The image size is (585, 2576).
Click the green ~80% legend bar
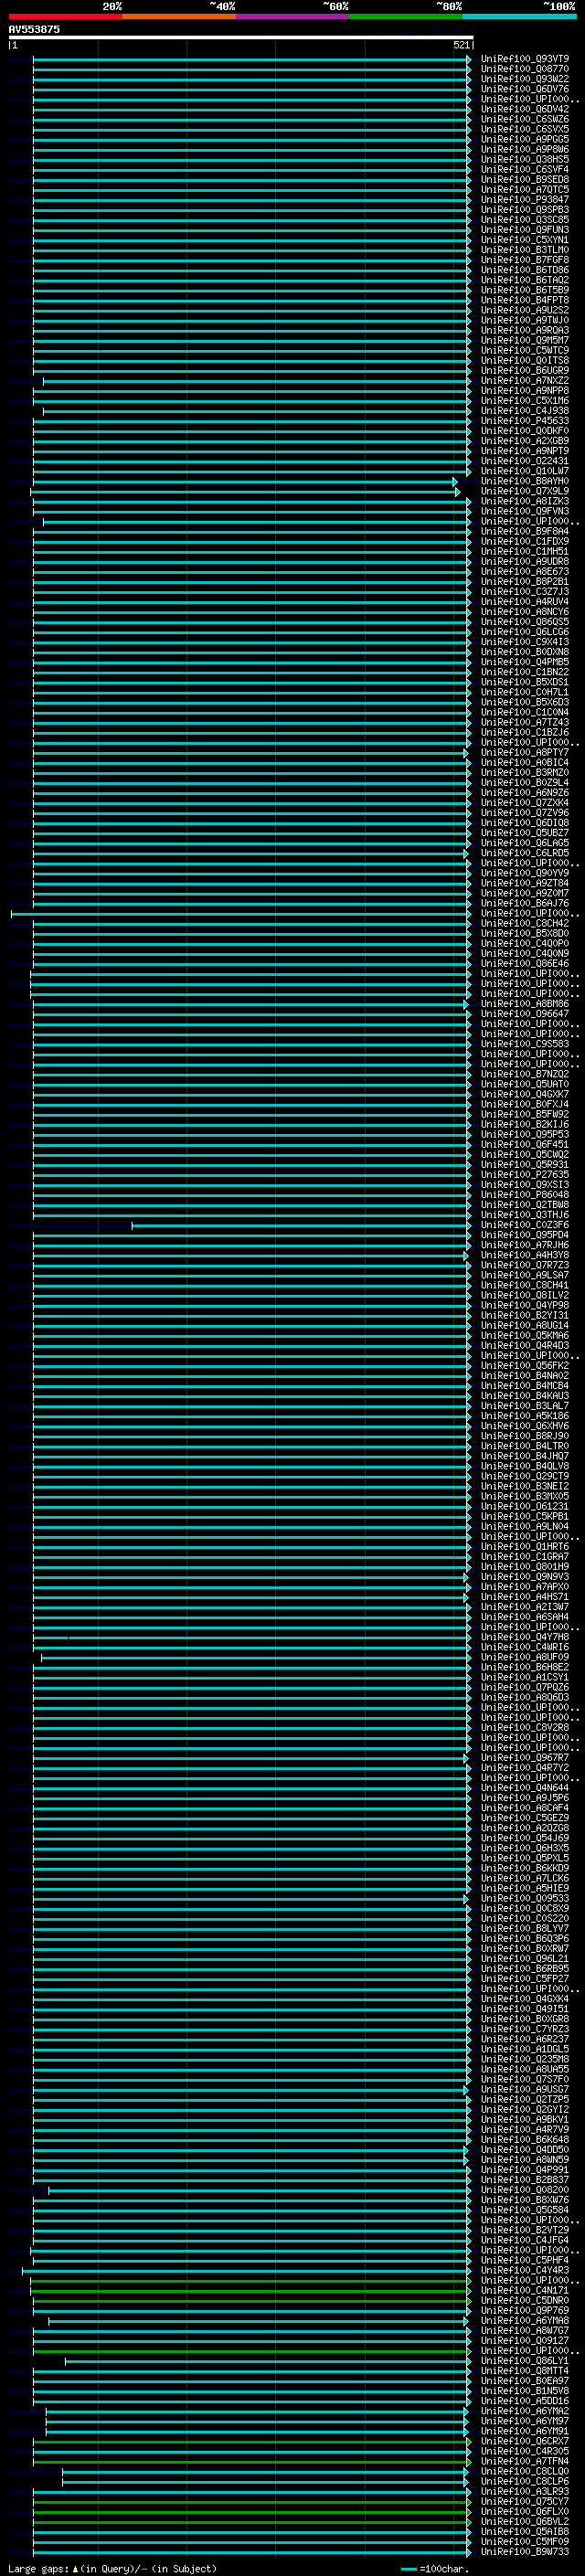(406, 16)
